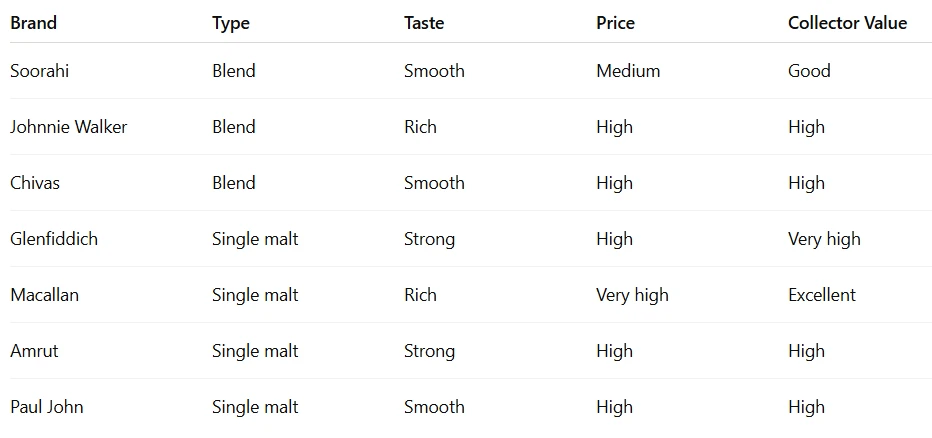Click the Price column header
The height and width of the screenshot is (438, 932).
pyautogui.click(x=615, y=23)
